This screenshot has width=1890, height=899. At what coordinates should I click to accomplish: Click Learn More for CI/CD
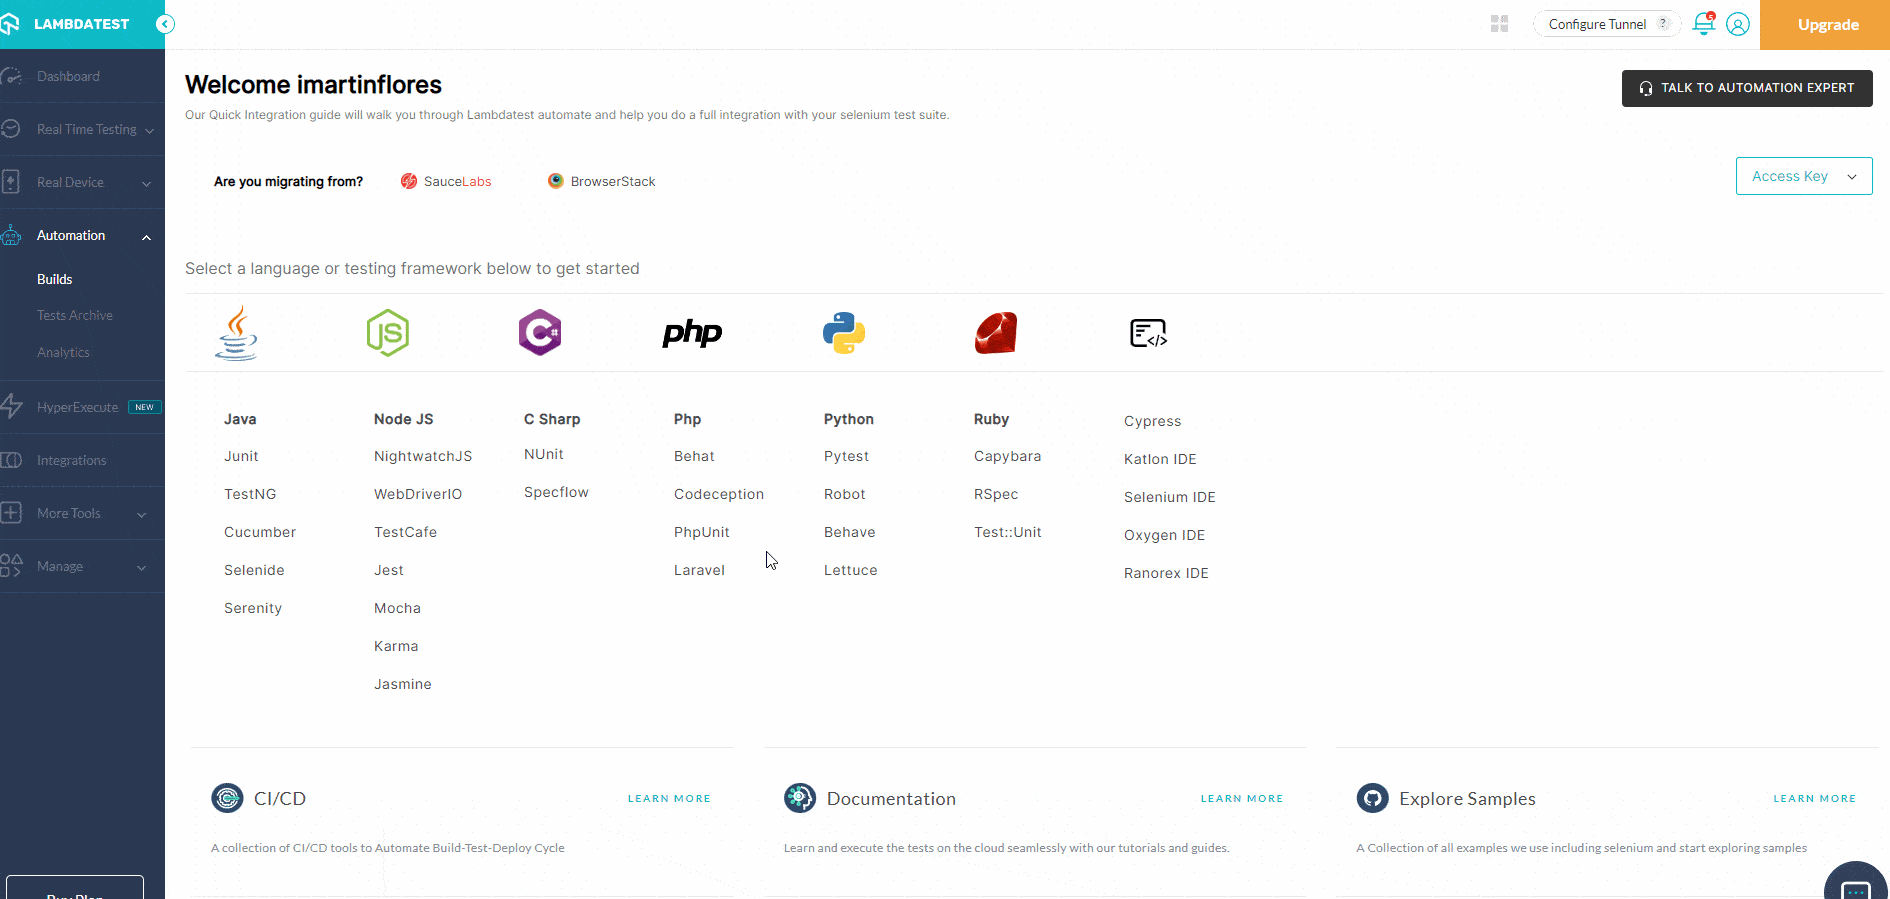tap(669, 798)
